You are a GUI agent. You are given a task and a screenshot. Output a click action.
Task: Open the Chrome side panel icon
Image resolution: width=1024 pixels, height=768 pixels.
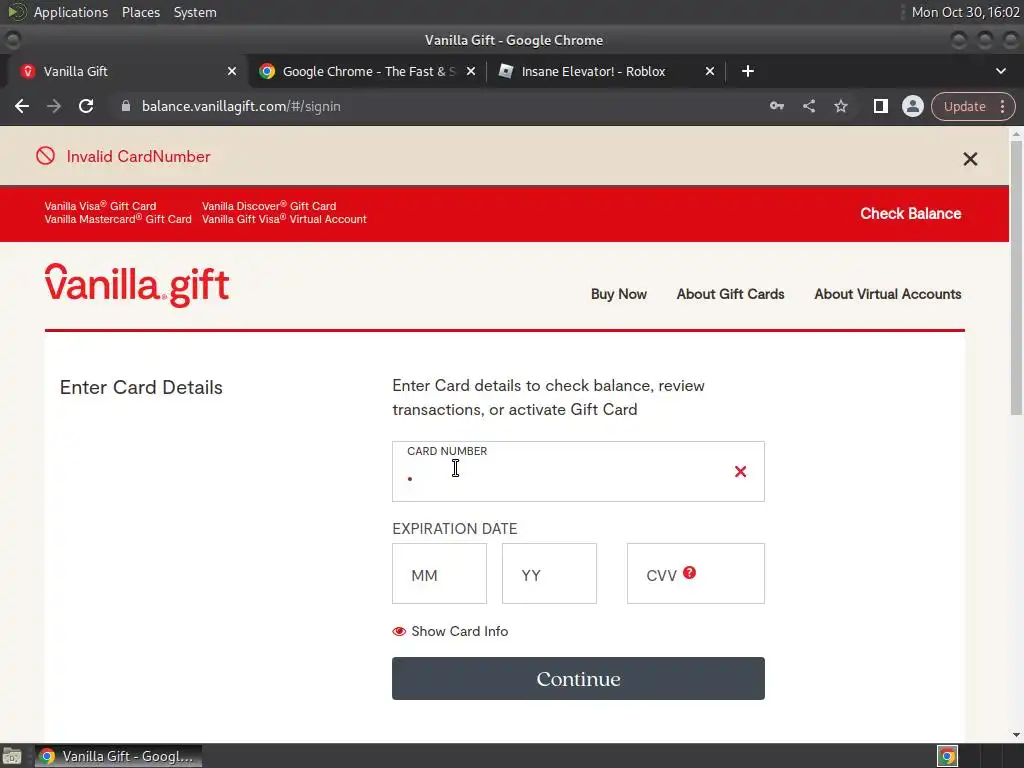point(880,106)
